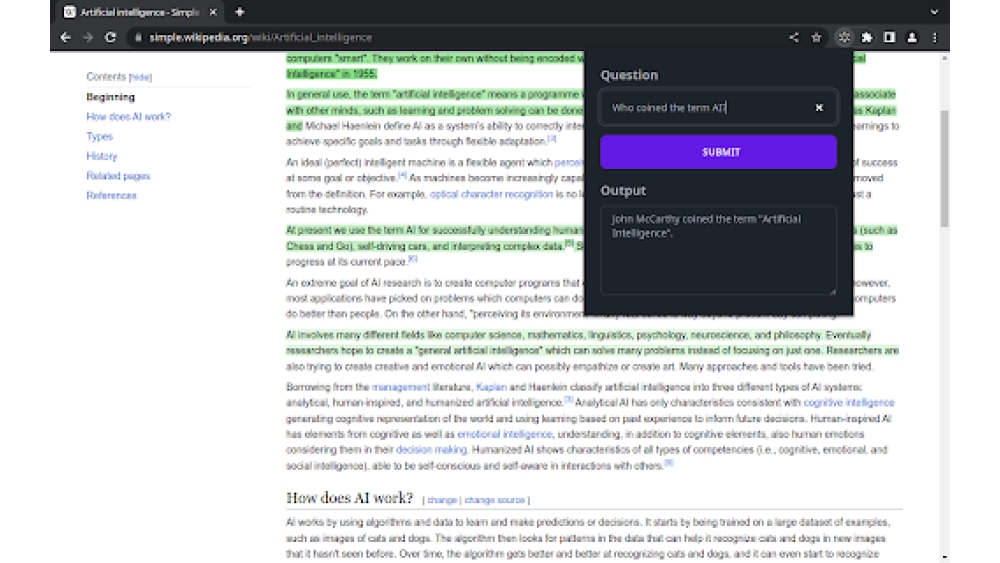1000x563 pixels.
Task: Open References in the contents list
Action: pyautogui.click(x=111, y=196)
